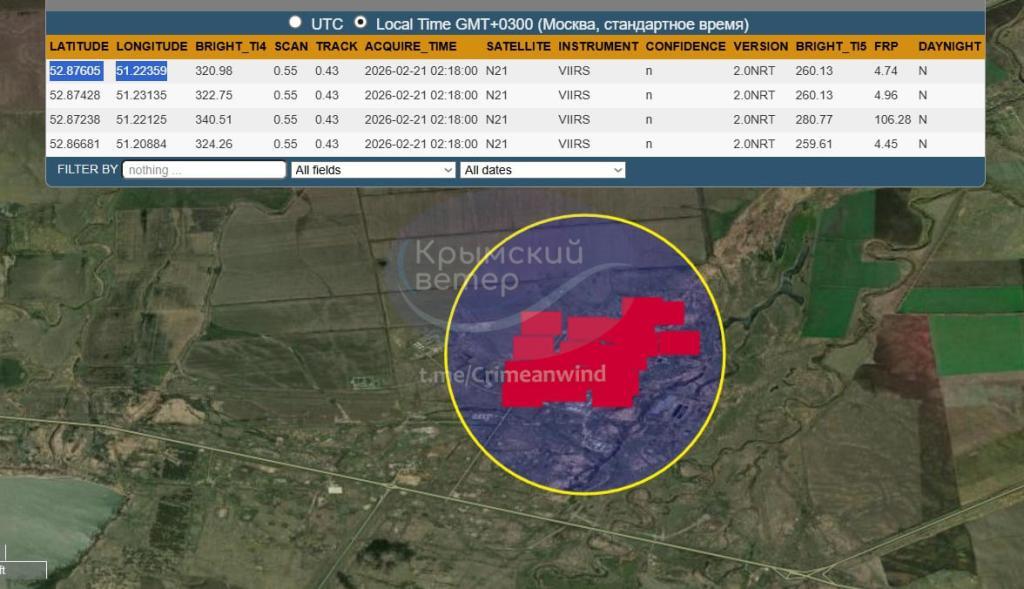This screenshot has height=589, width=1024.
Task: Select the Local Time GMT+0300 radio button
Action: point(361,22)
